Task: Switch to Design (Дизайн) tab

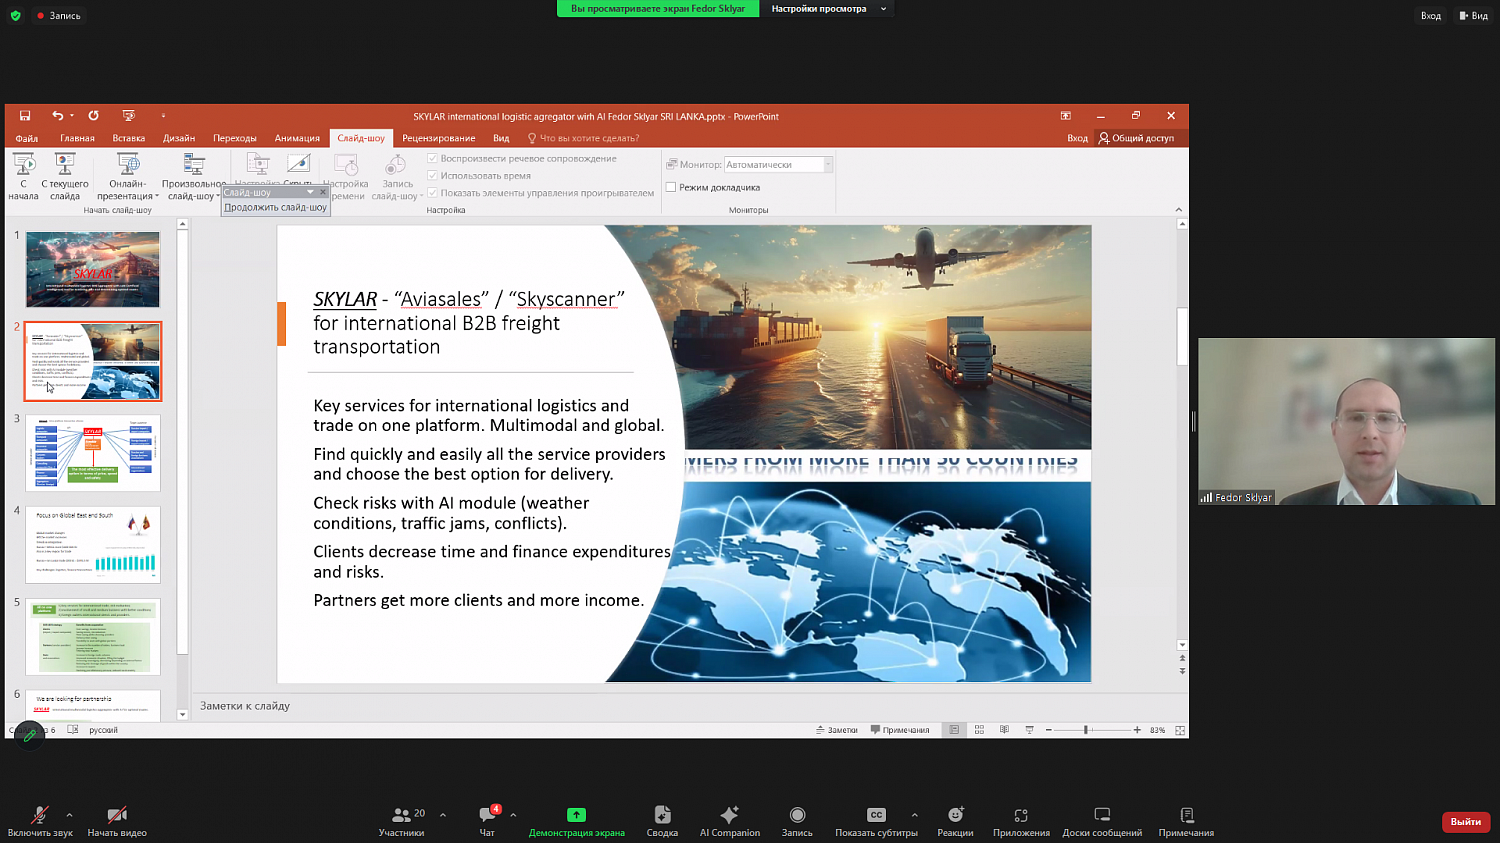Action: click(179, 138)
